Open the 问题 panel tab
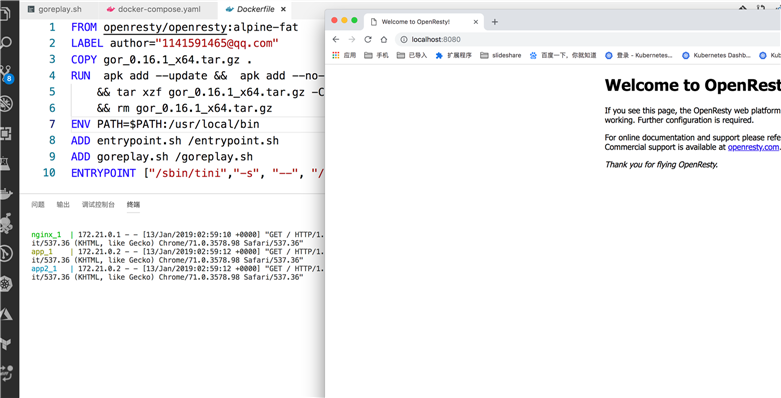The image size is (781, 398). [38, 204]
